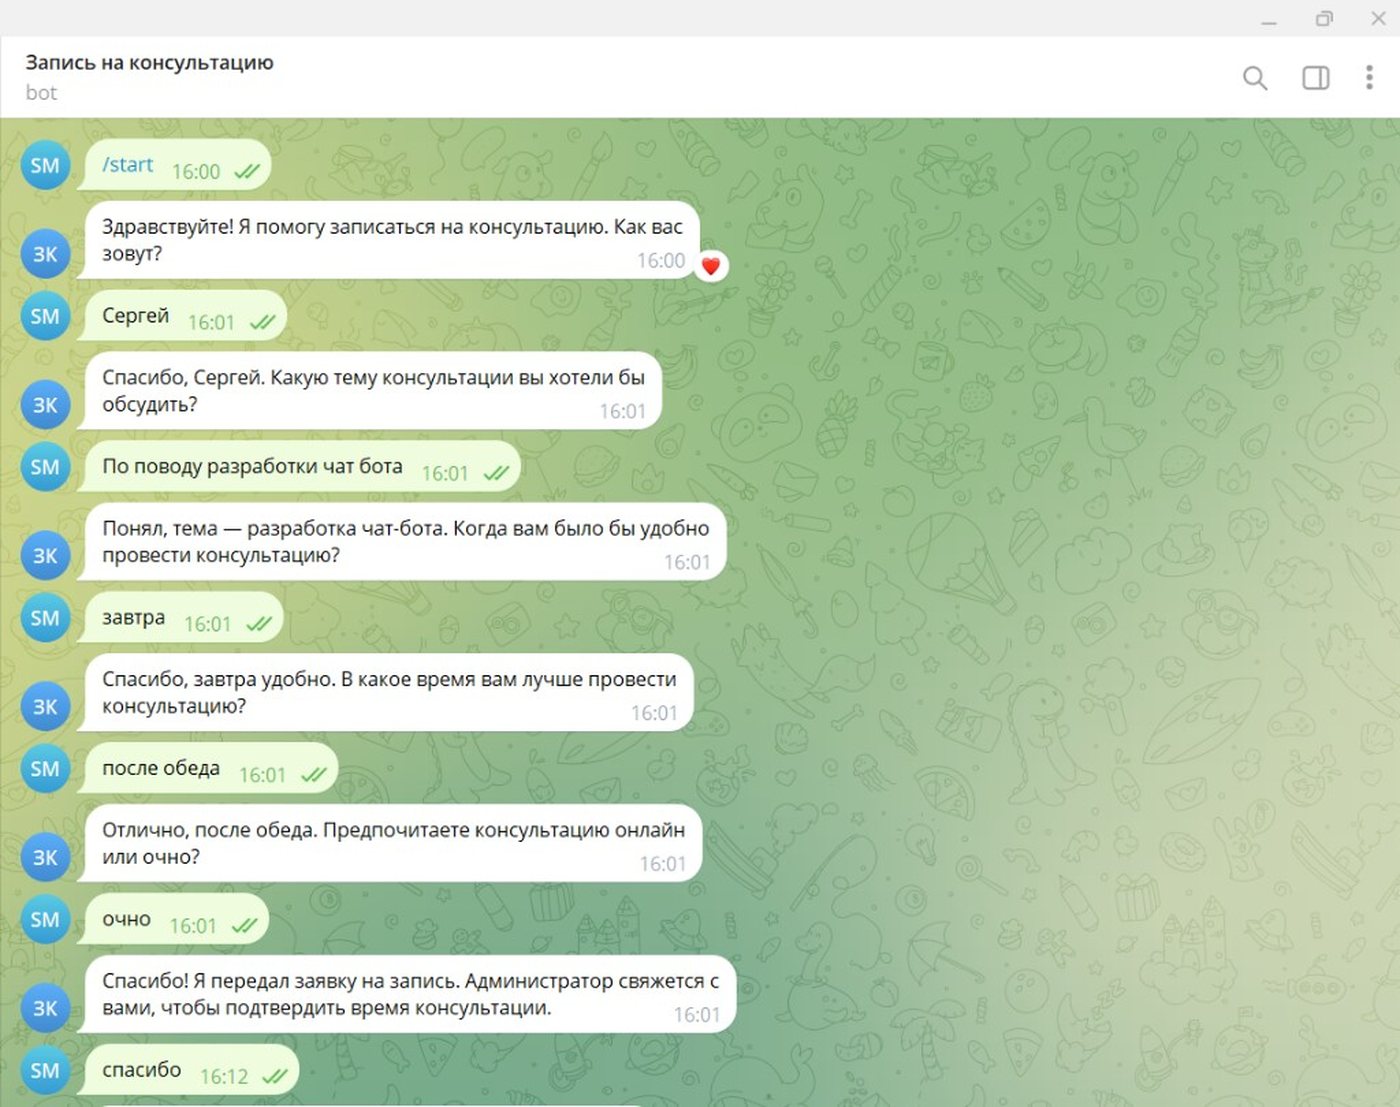Viewport: 1400px width, 1107px height.
Task: Select the message bubble 'завтра'
Action: [182, 618]
